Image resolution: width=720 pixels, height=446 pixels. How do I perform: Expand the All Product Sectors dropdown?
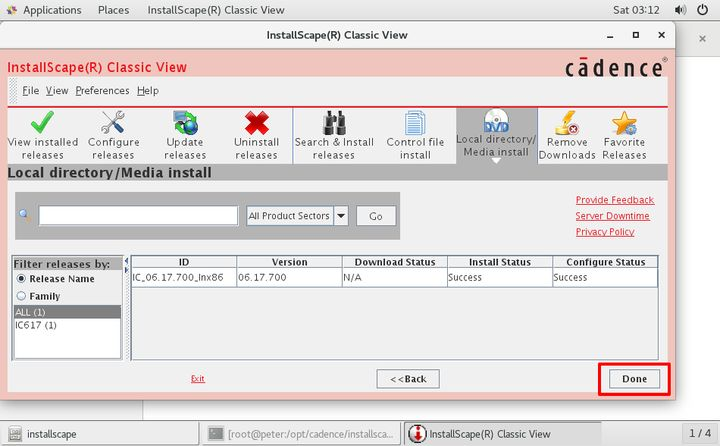click(x=341, y=216)
